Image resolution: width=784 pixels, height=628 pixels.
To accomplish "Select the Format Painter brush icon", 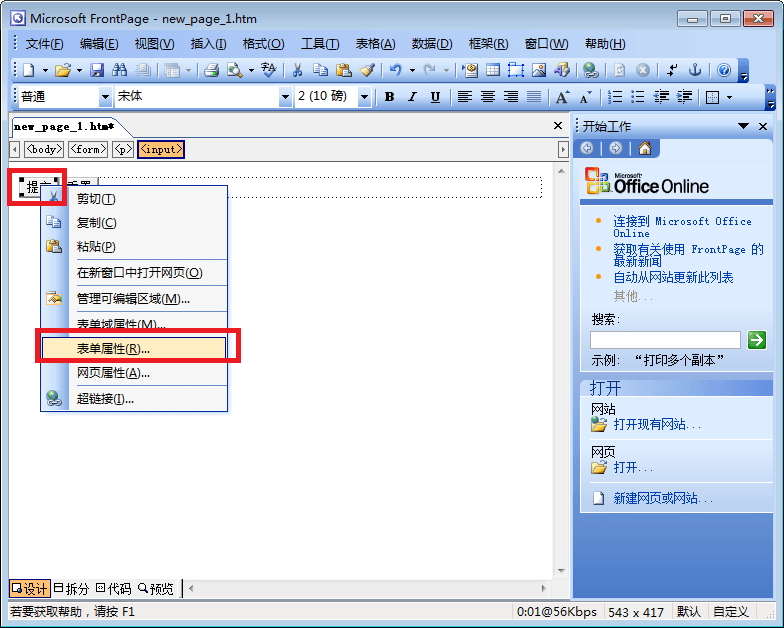I will (367, 70).
